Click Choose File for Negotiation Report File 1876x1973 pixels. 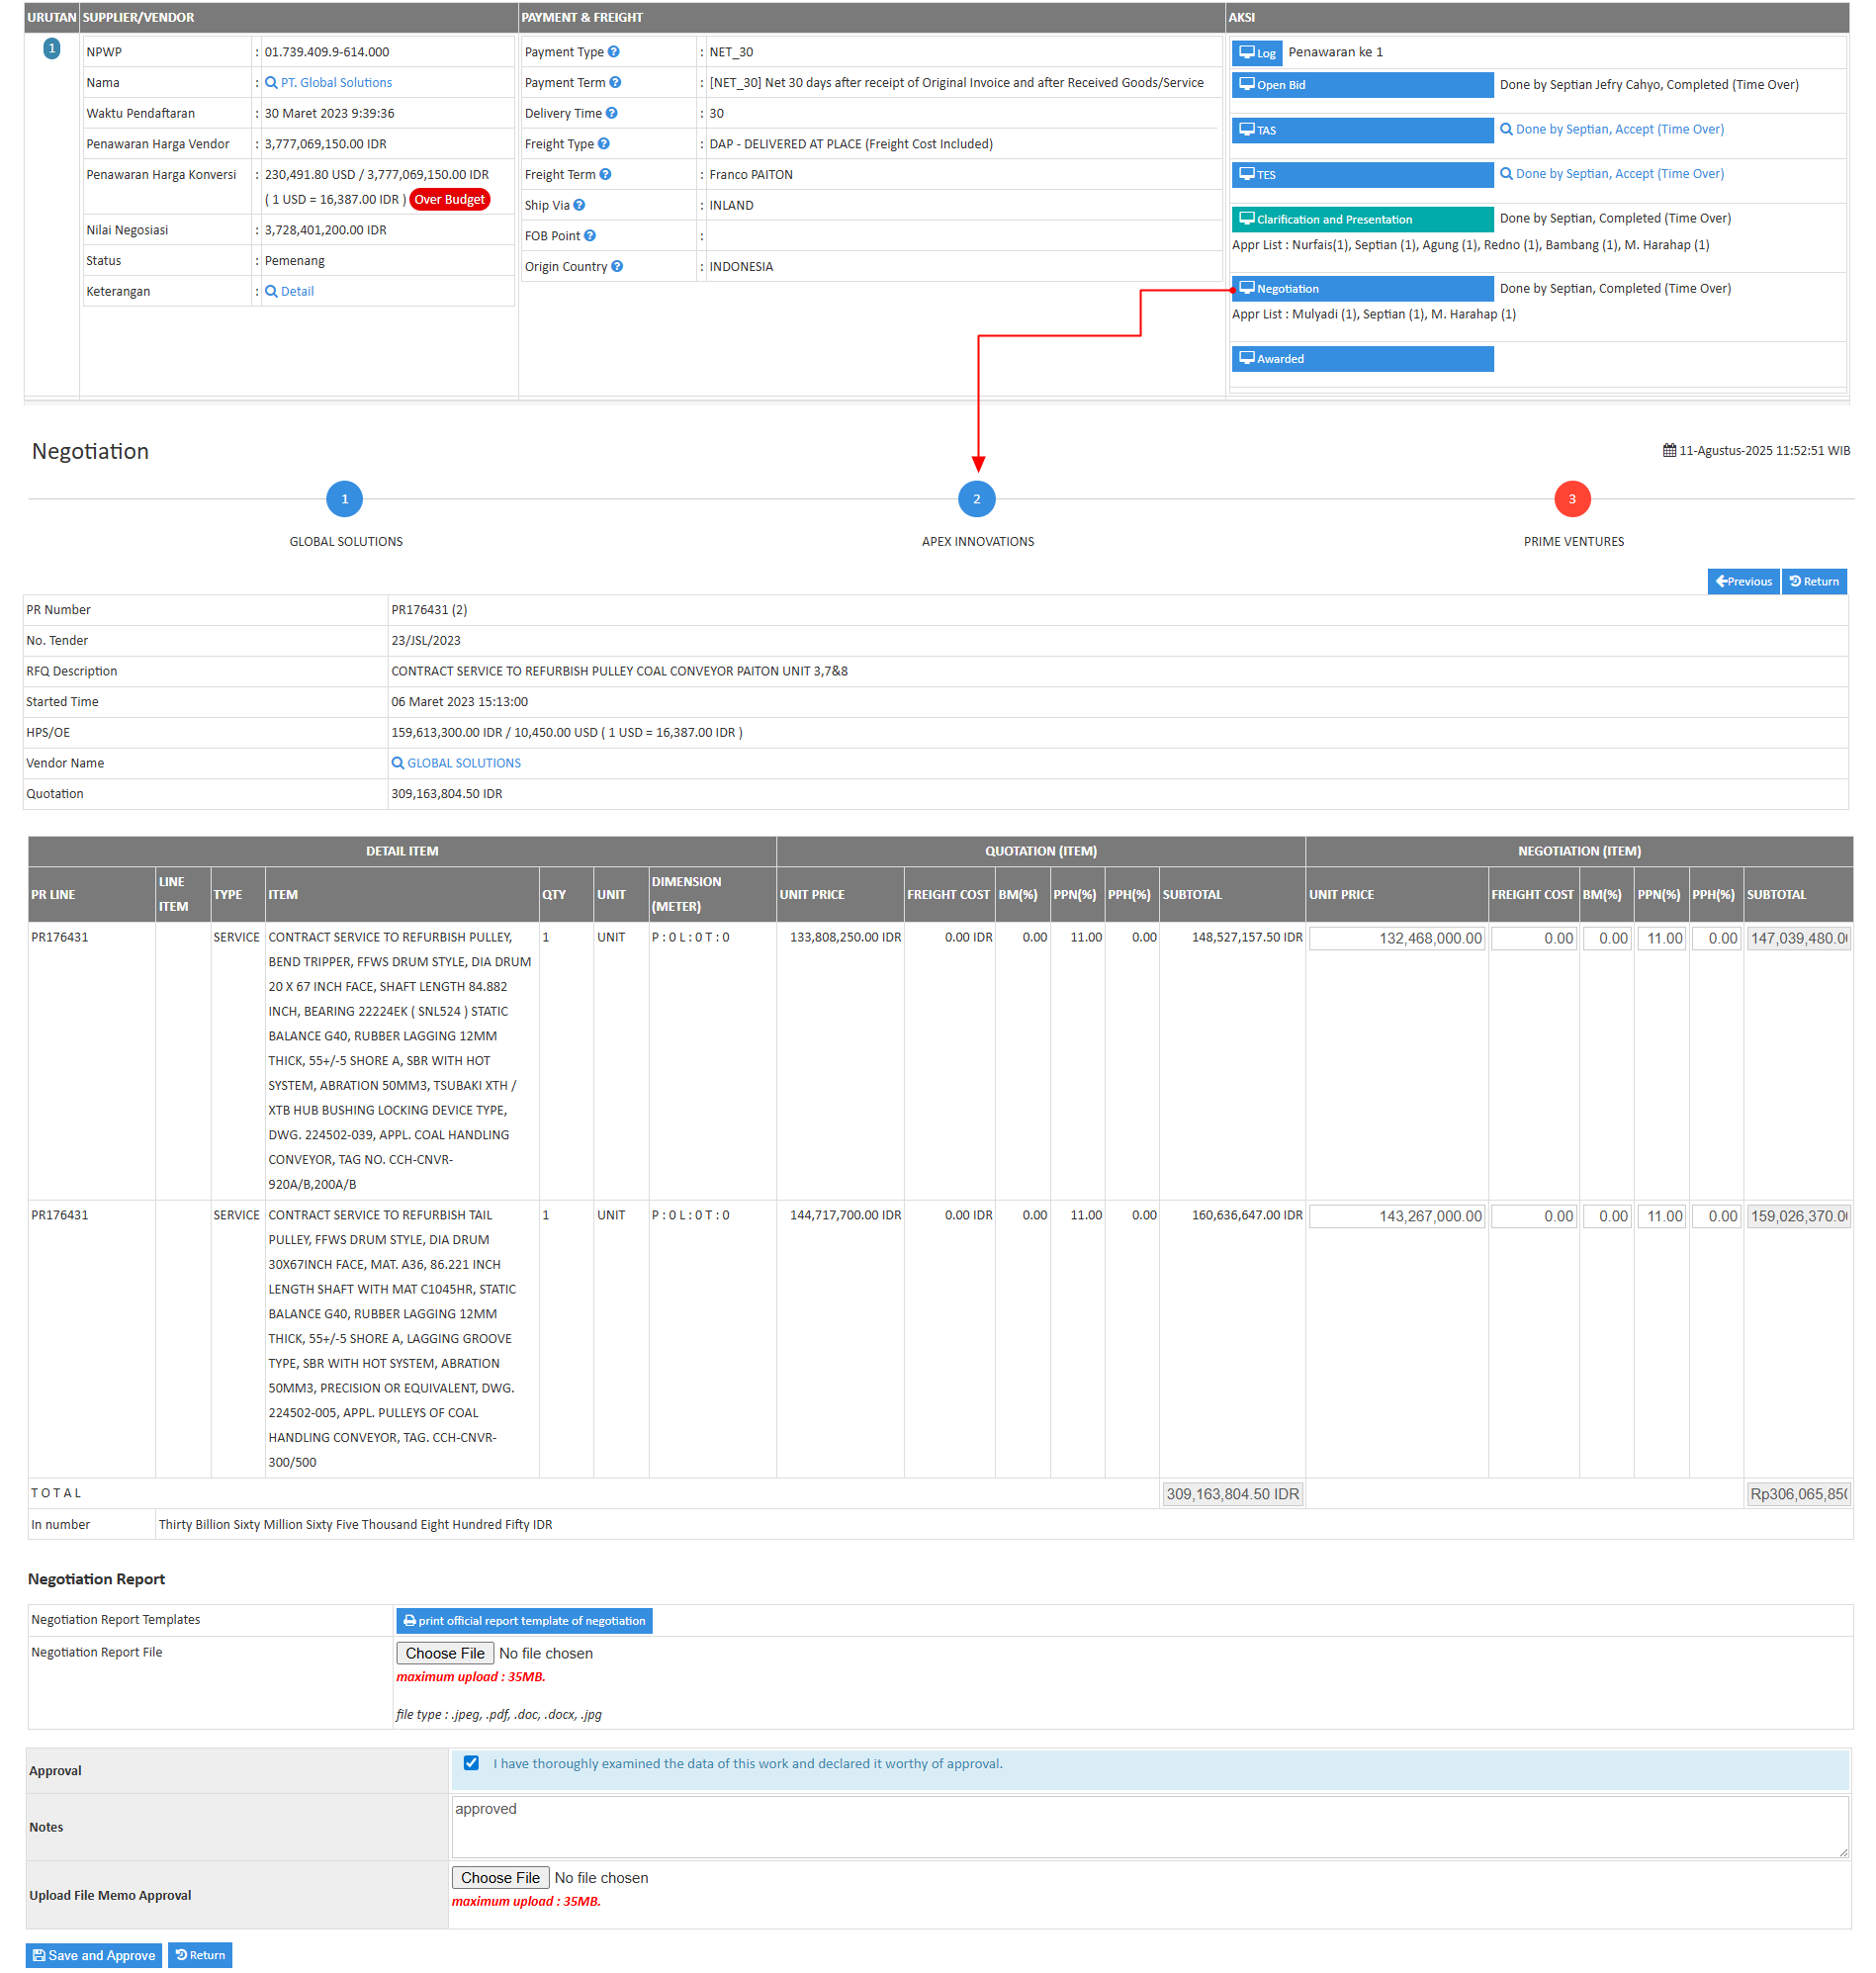click(x=444, y=1653)
